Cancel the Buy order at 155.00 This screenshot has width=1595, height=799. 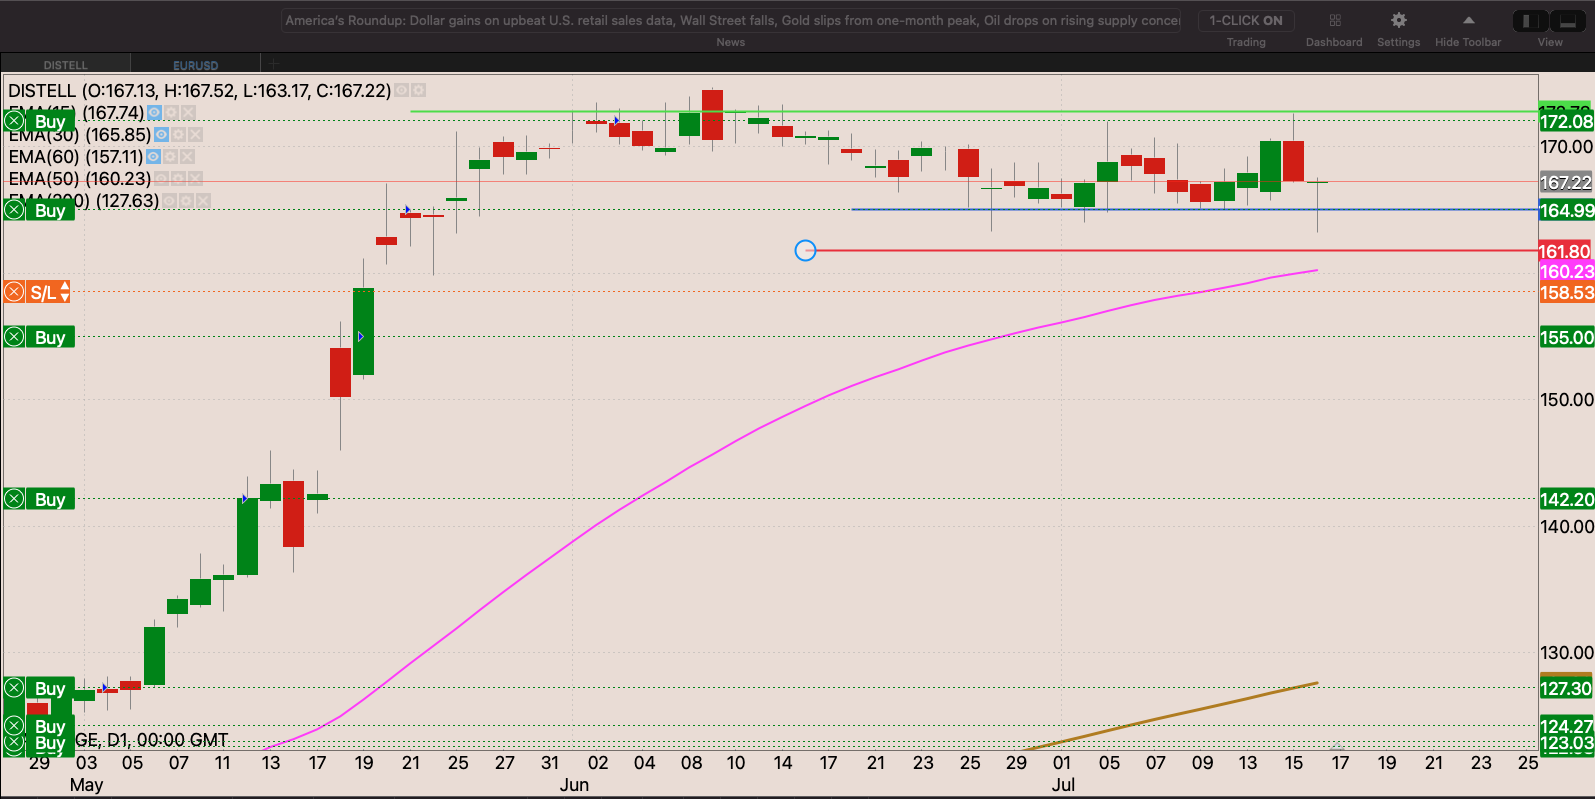point(15,337)
